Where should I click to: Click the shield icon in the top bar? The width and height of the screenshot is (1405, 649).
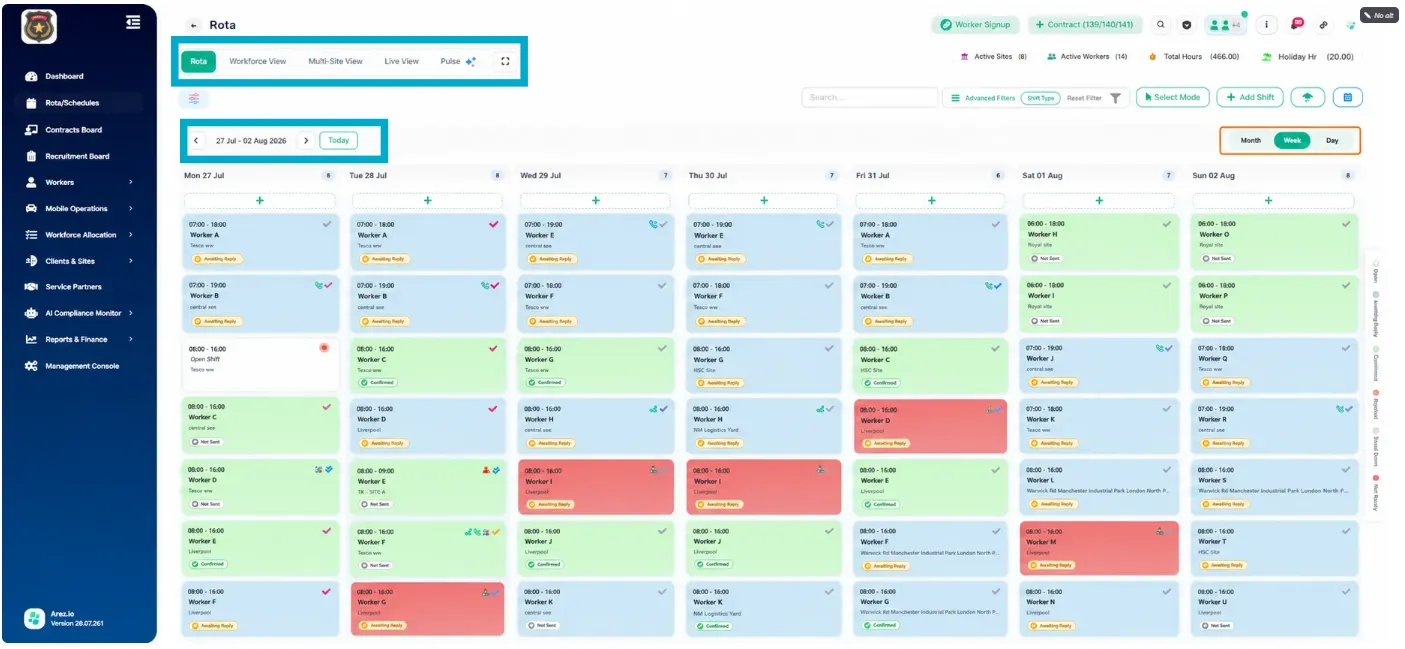click(1187, 25)
